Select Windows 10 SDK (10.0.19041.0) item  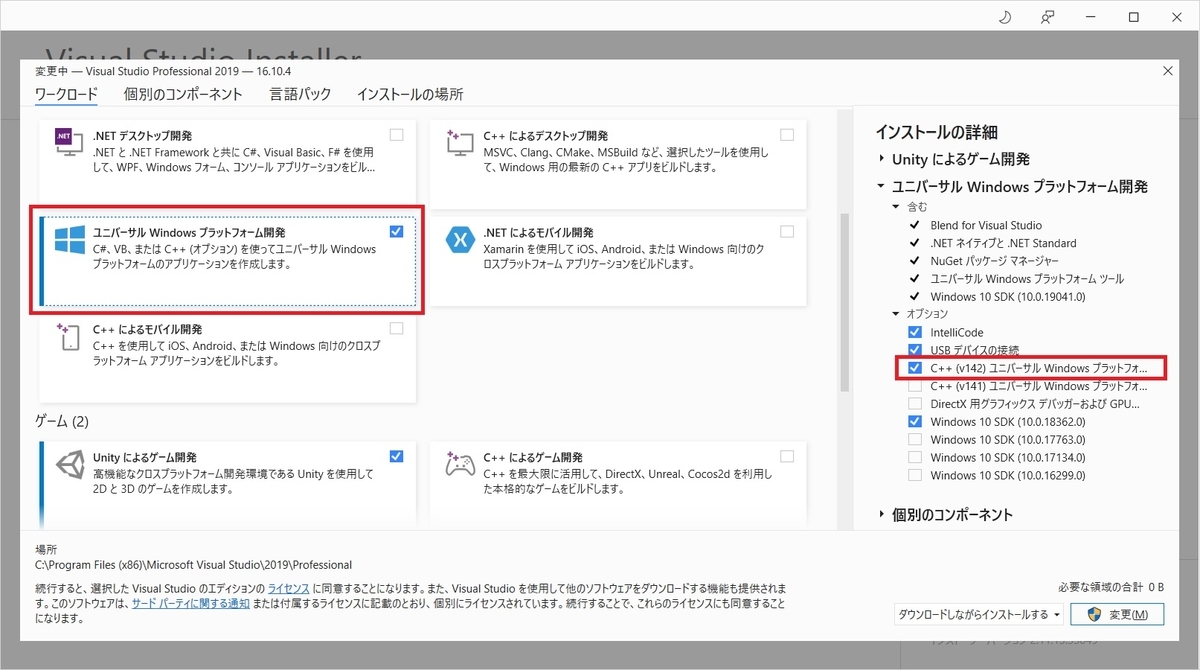pos(1008,297)
